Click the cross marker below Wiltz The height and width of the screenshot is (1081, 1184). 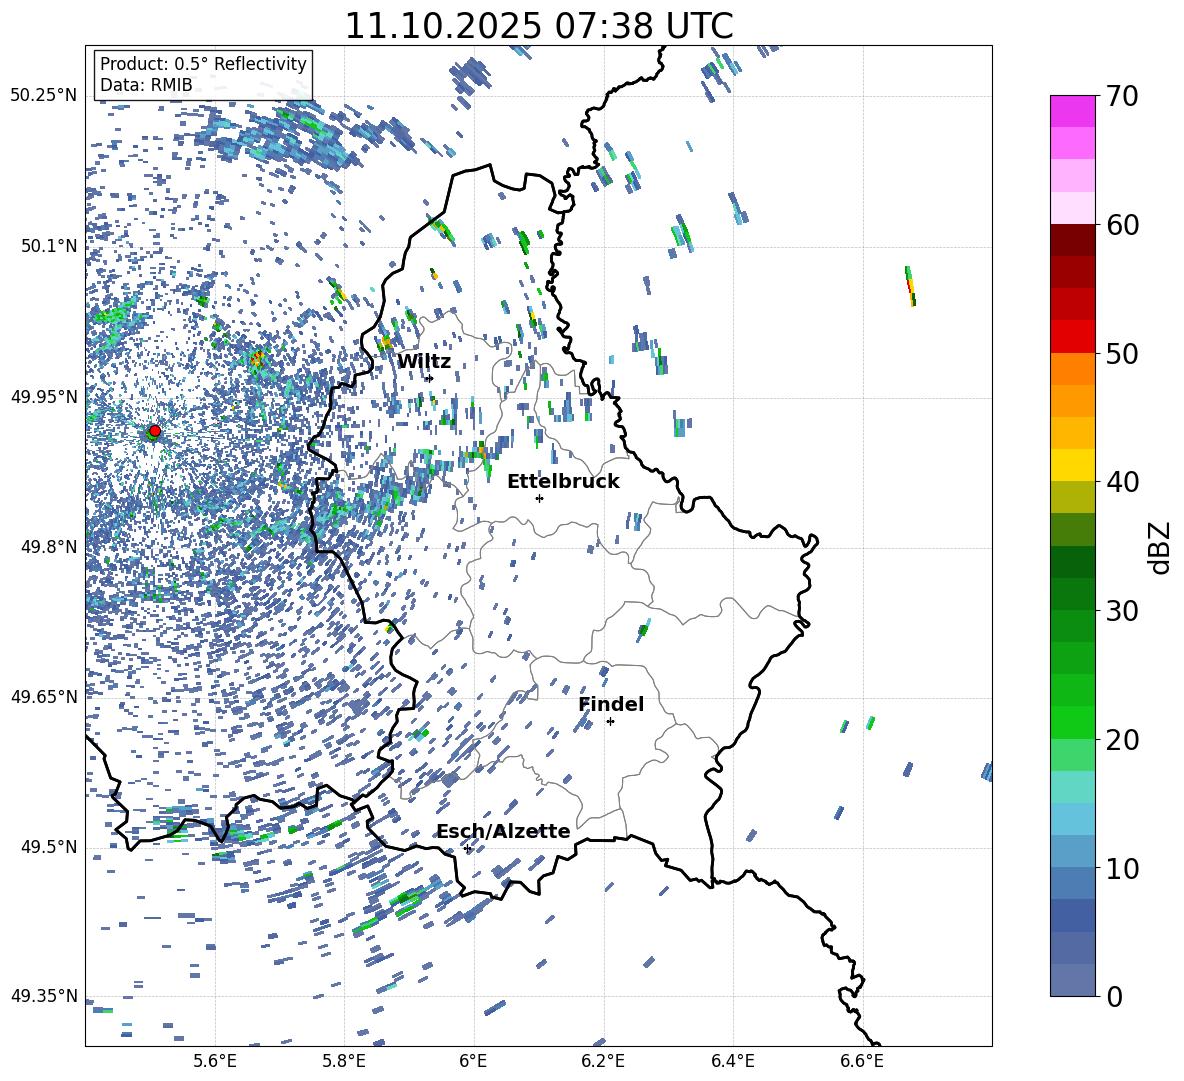click(x=429, y=378)
